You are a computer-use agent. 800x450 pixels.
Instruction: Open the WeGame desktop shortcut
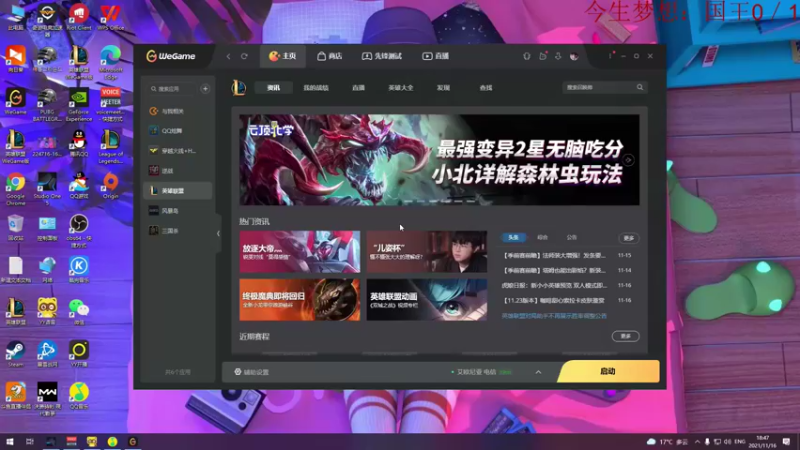point(15,101)
